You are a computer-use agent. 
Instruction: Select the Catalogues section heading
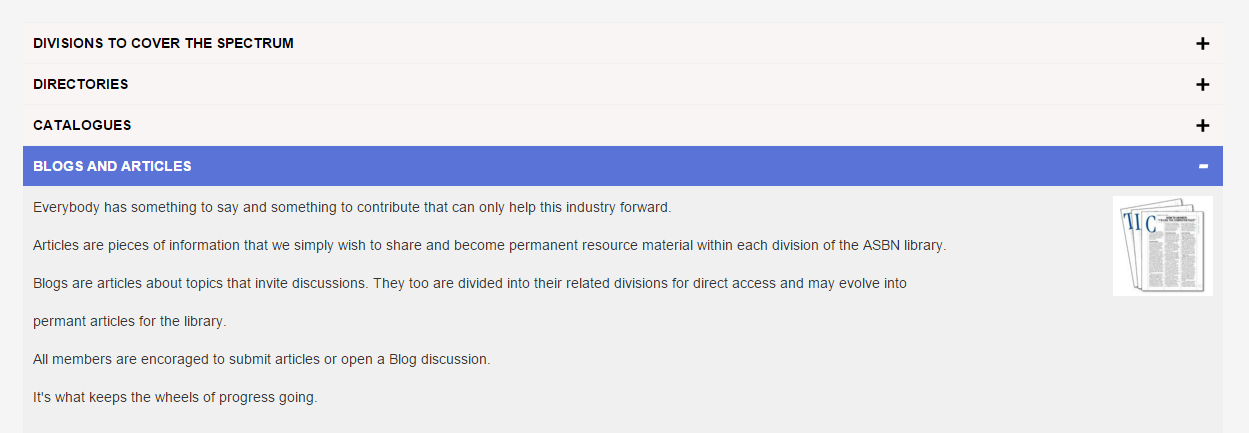(x=82, y=126)
